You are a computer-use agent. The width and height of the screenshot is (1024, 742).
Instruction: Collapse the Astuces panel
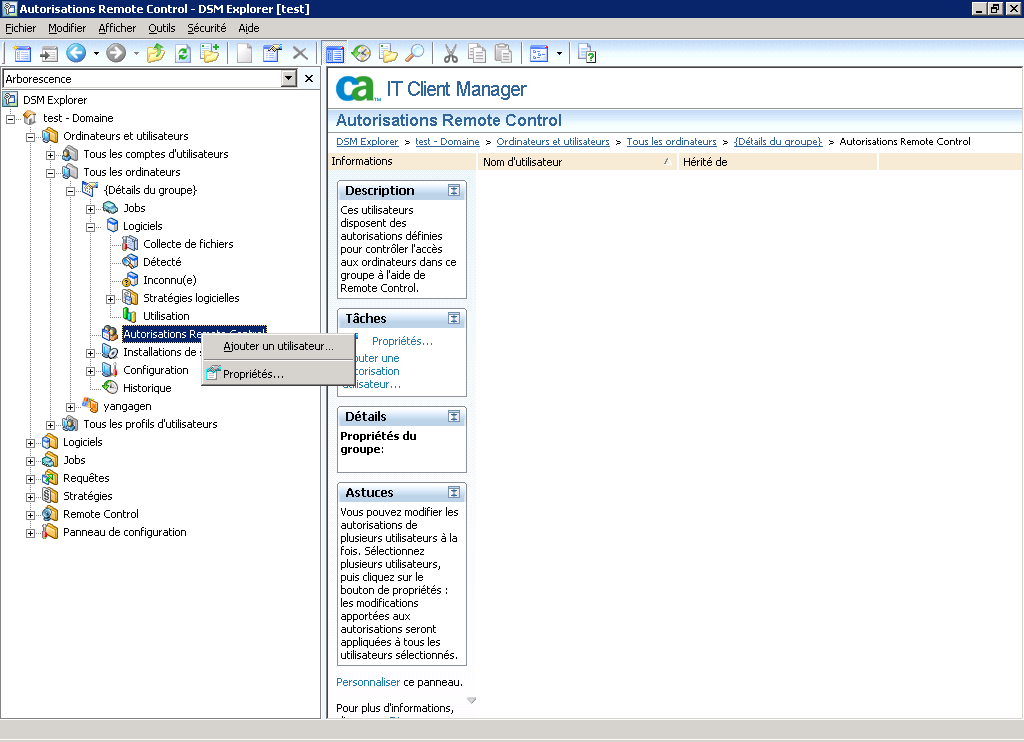coord(455,491)
